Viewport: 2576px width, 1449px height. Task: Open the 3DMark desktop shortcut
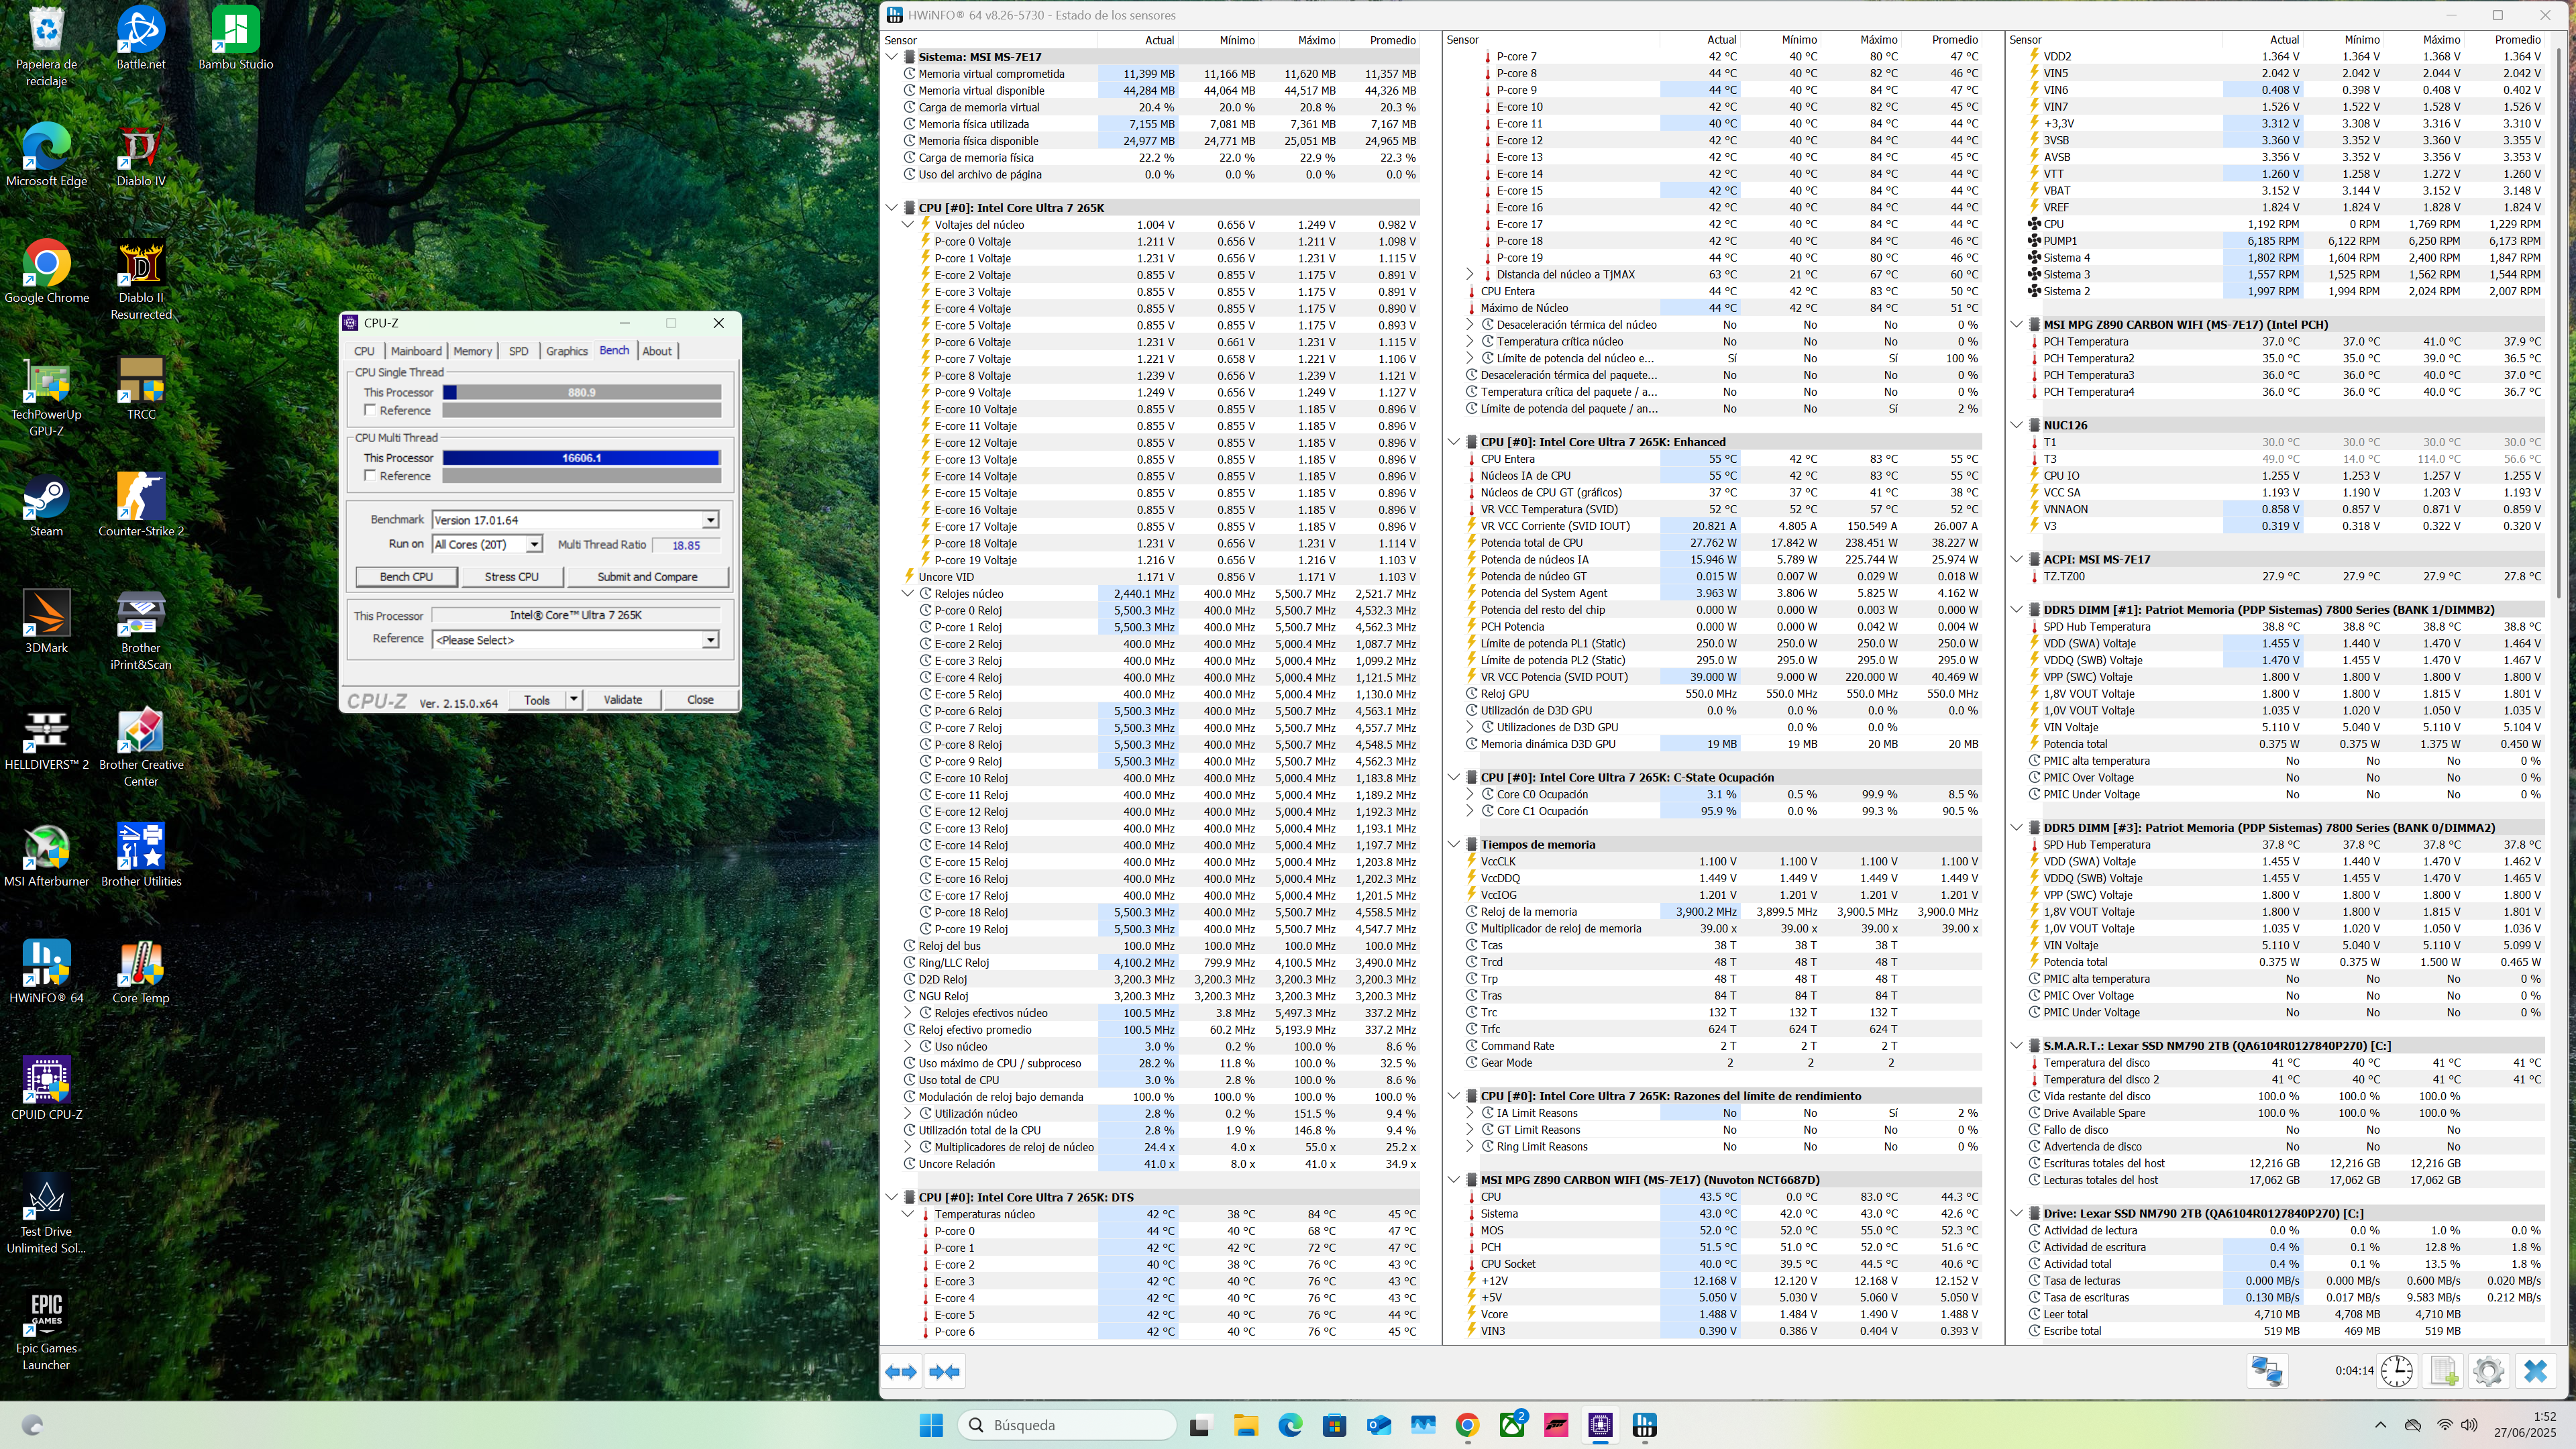(46, 622)
